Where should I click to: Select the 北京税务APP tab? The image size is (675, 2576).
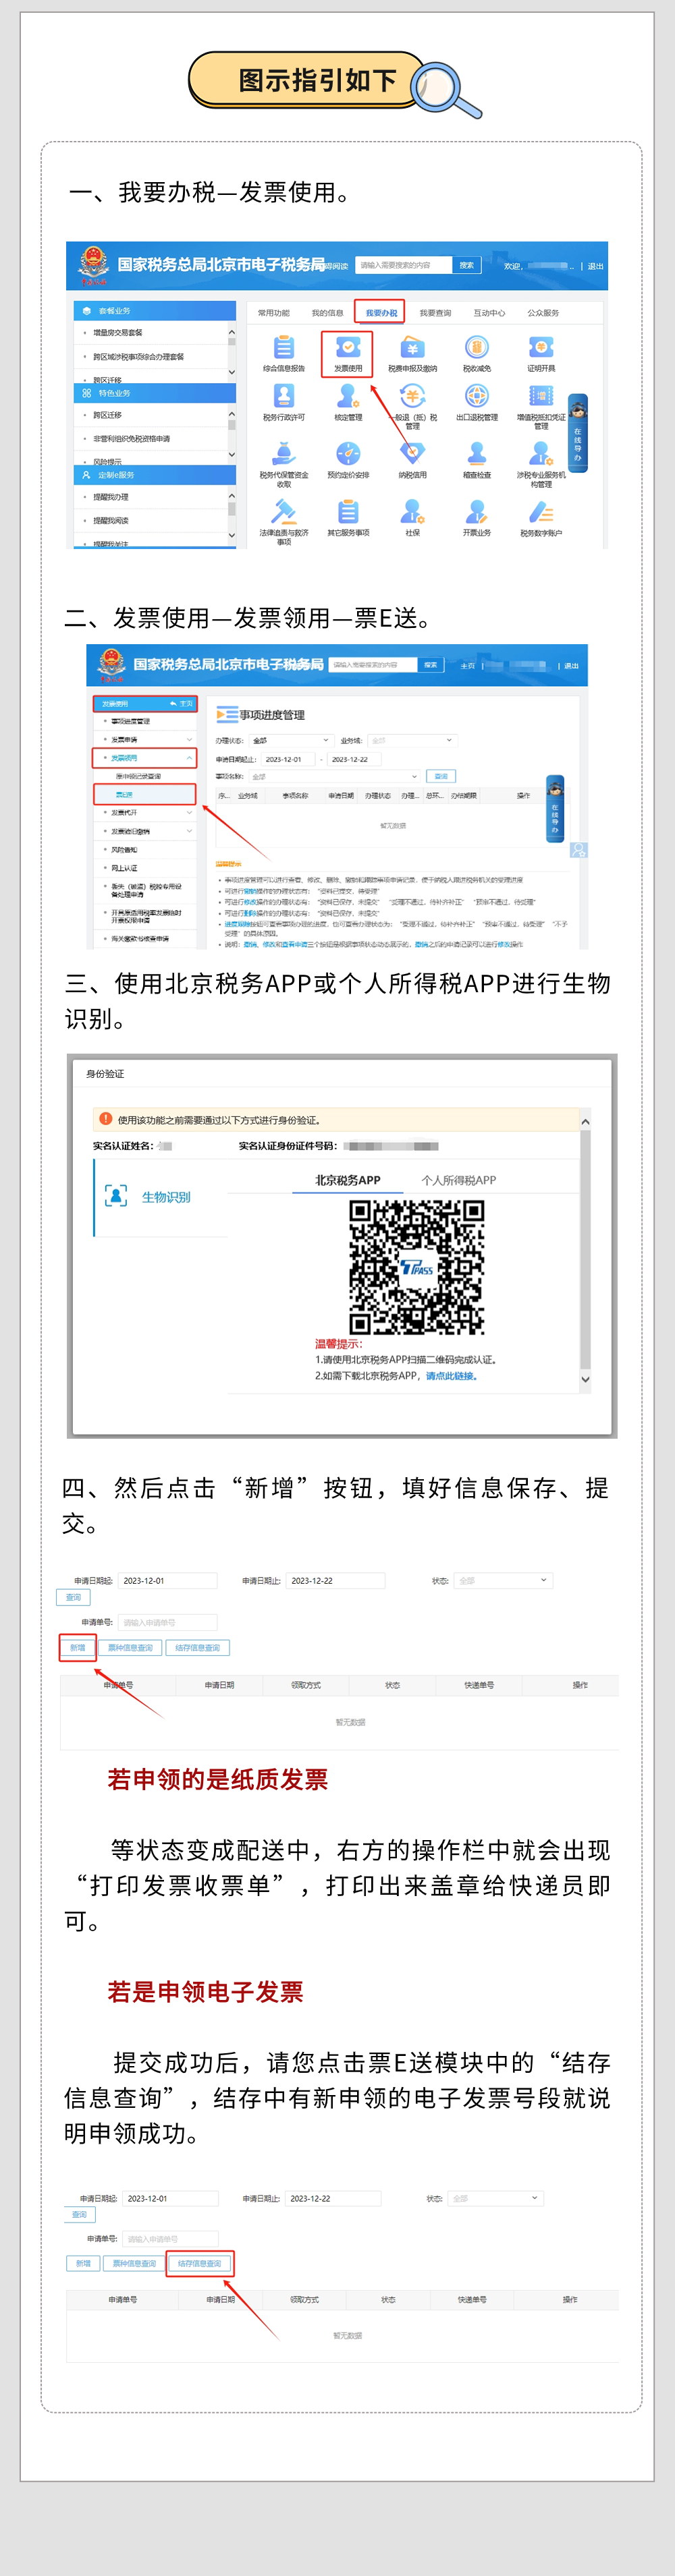[x=348, y=1180]
